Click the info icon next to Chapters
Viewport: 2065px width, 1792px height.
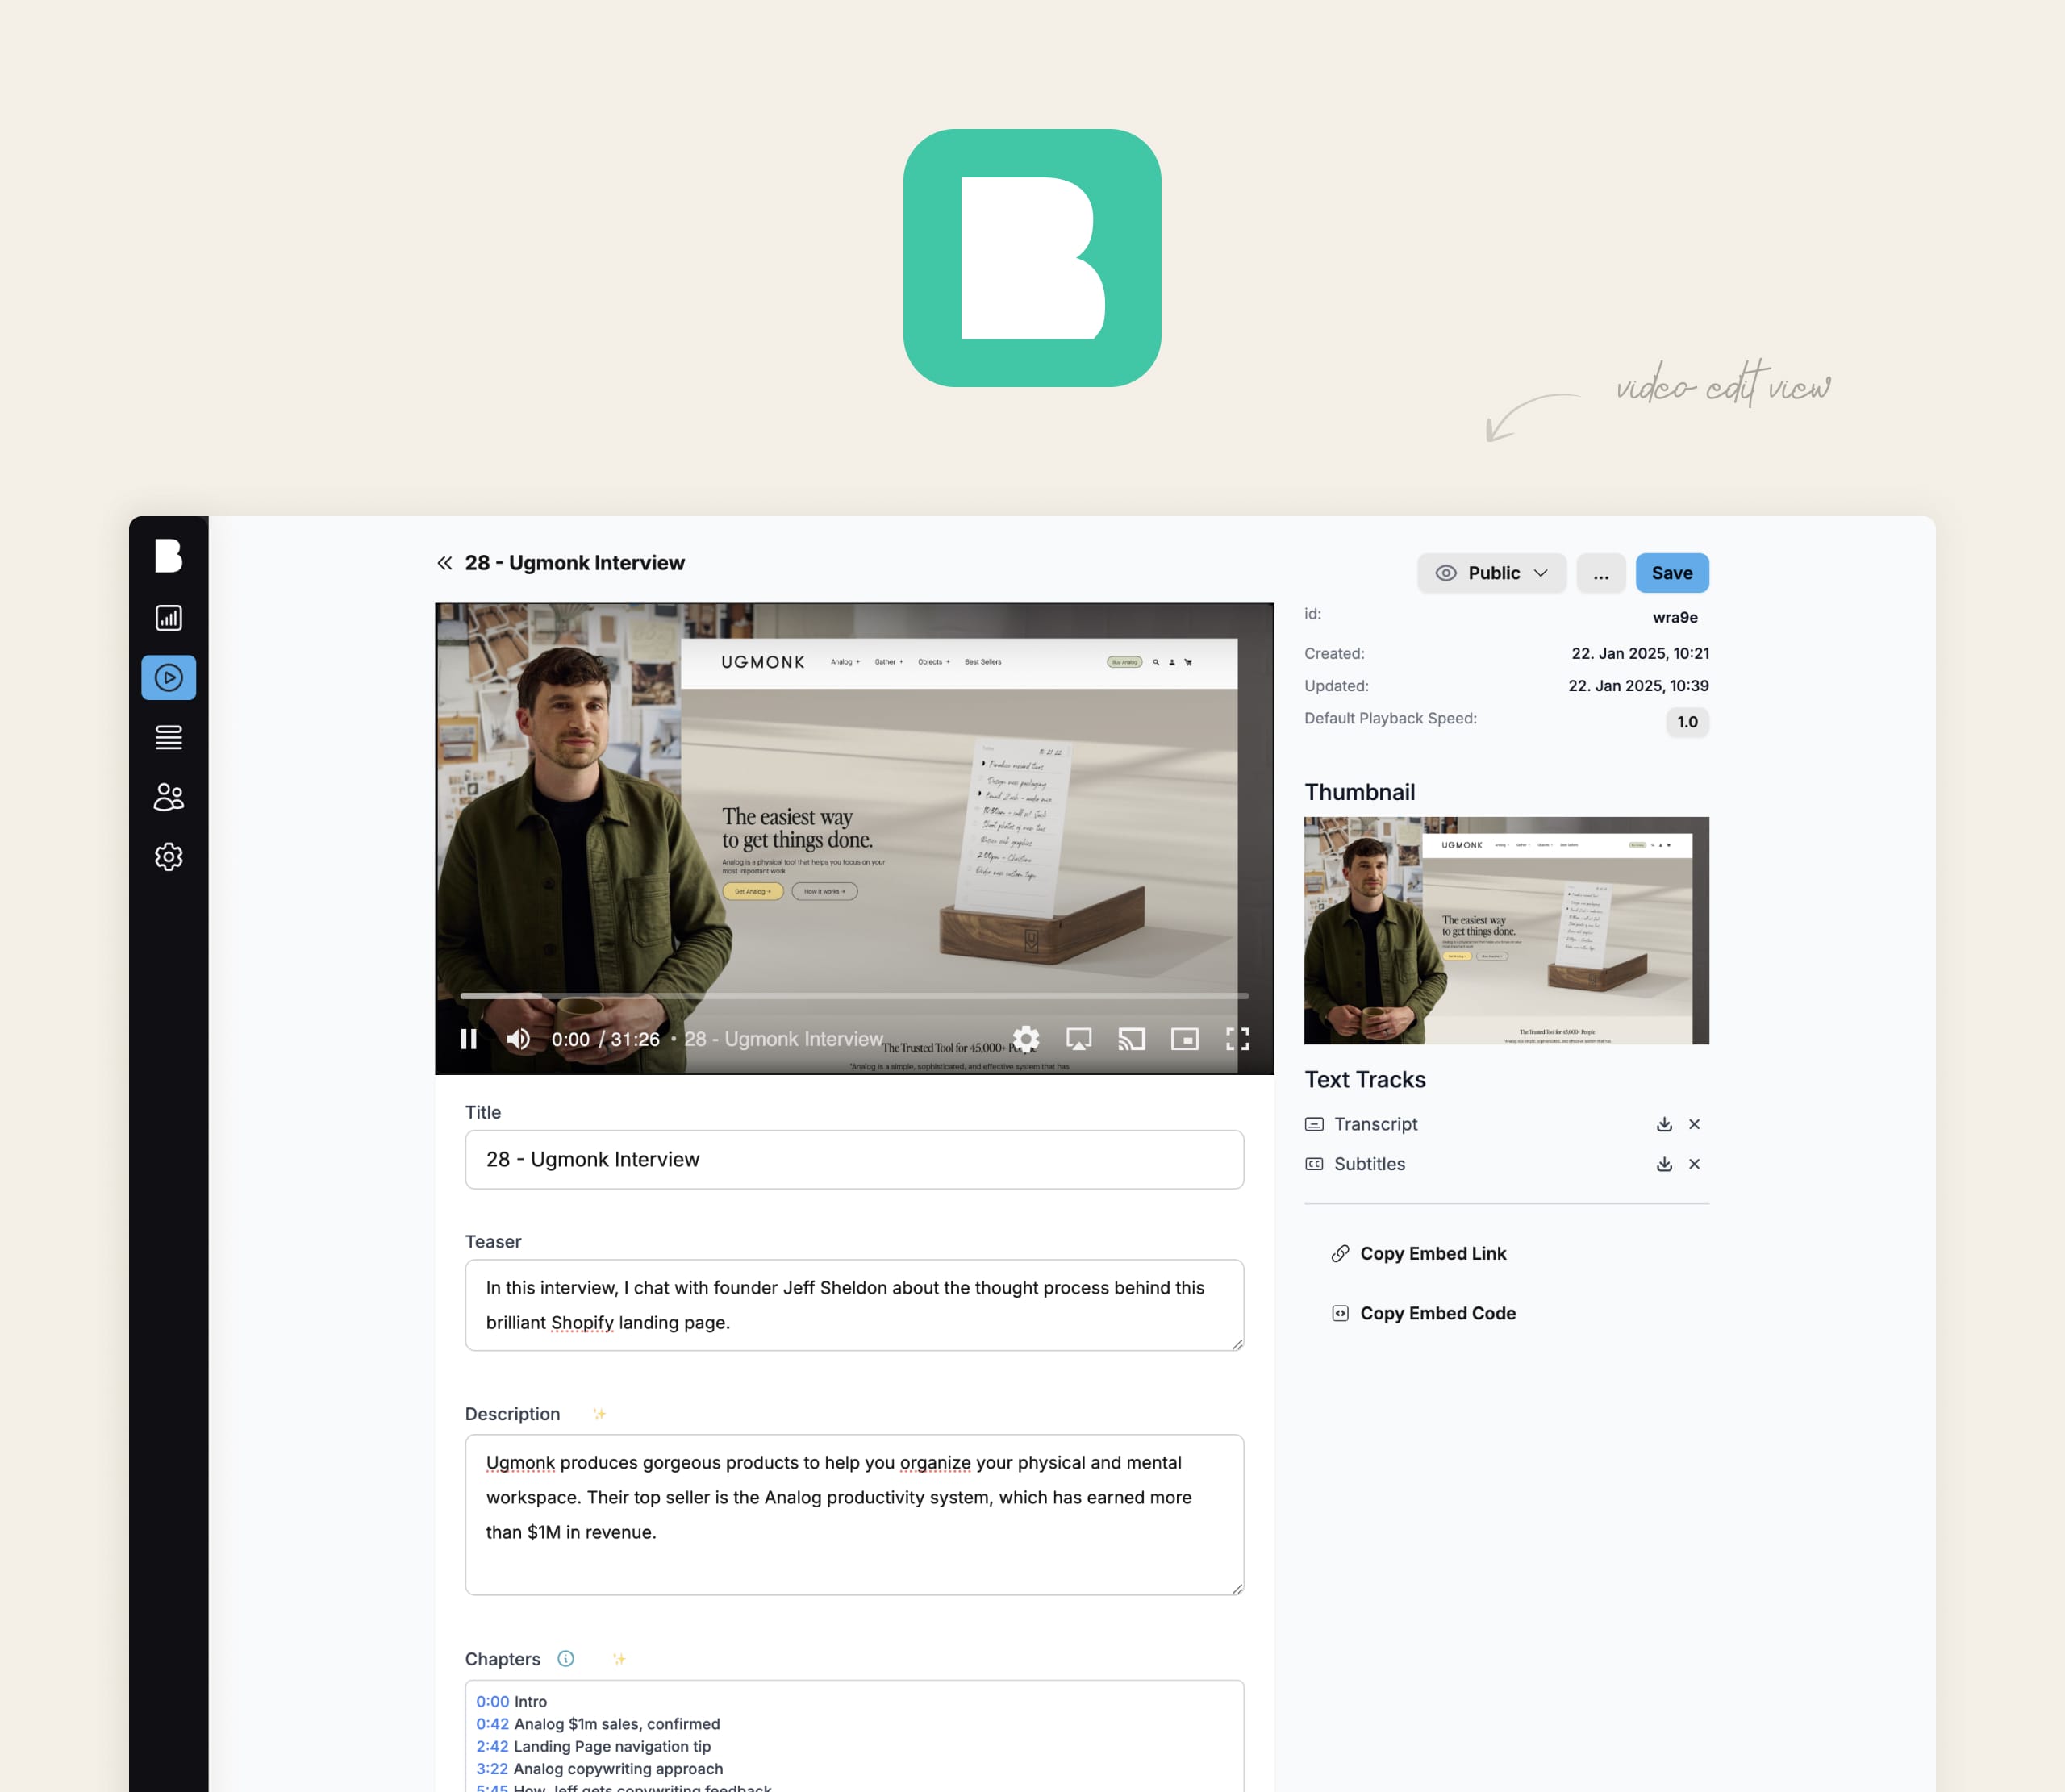pyautogui.click(x=566, y=1659)
